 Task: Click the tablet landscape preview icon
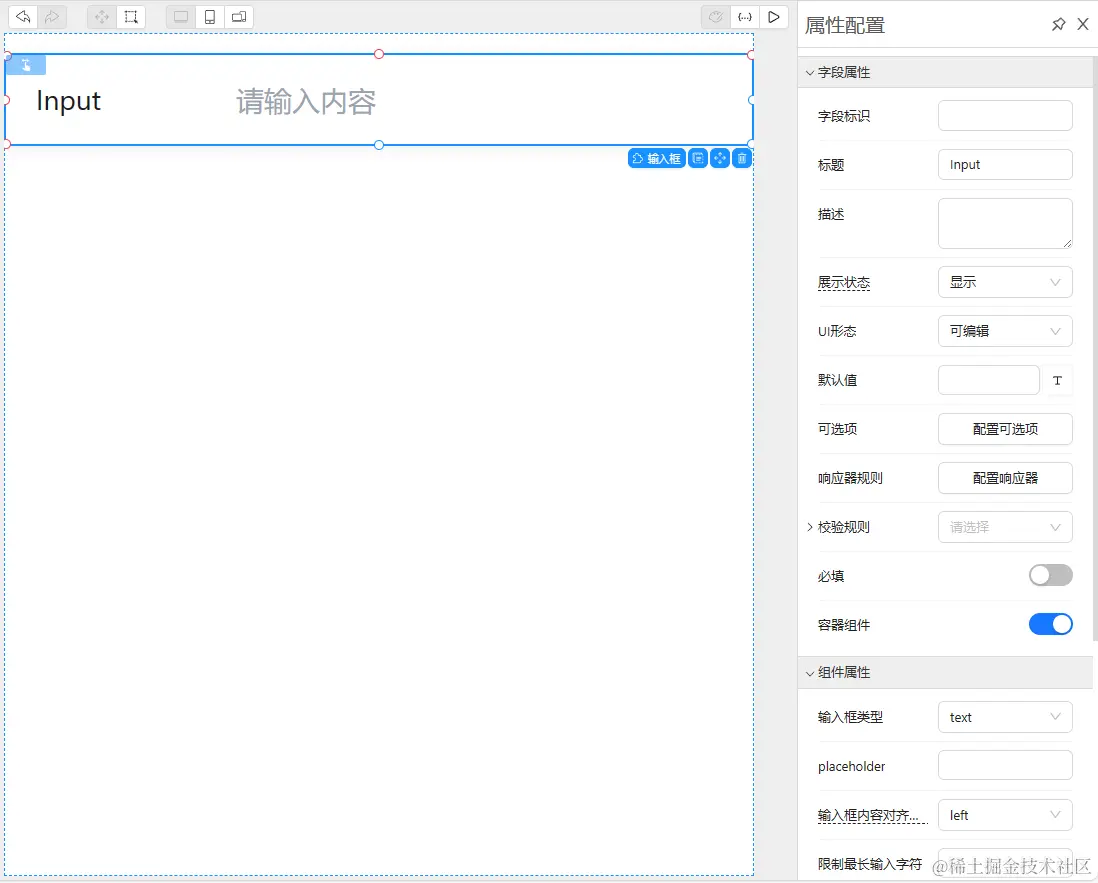(238, 16)
